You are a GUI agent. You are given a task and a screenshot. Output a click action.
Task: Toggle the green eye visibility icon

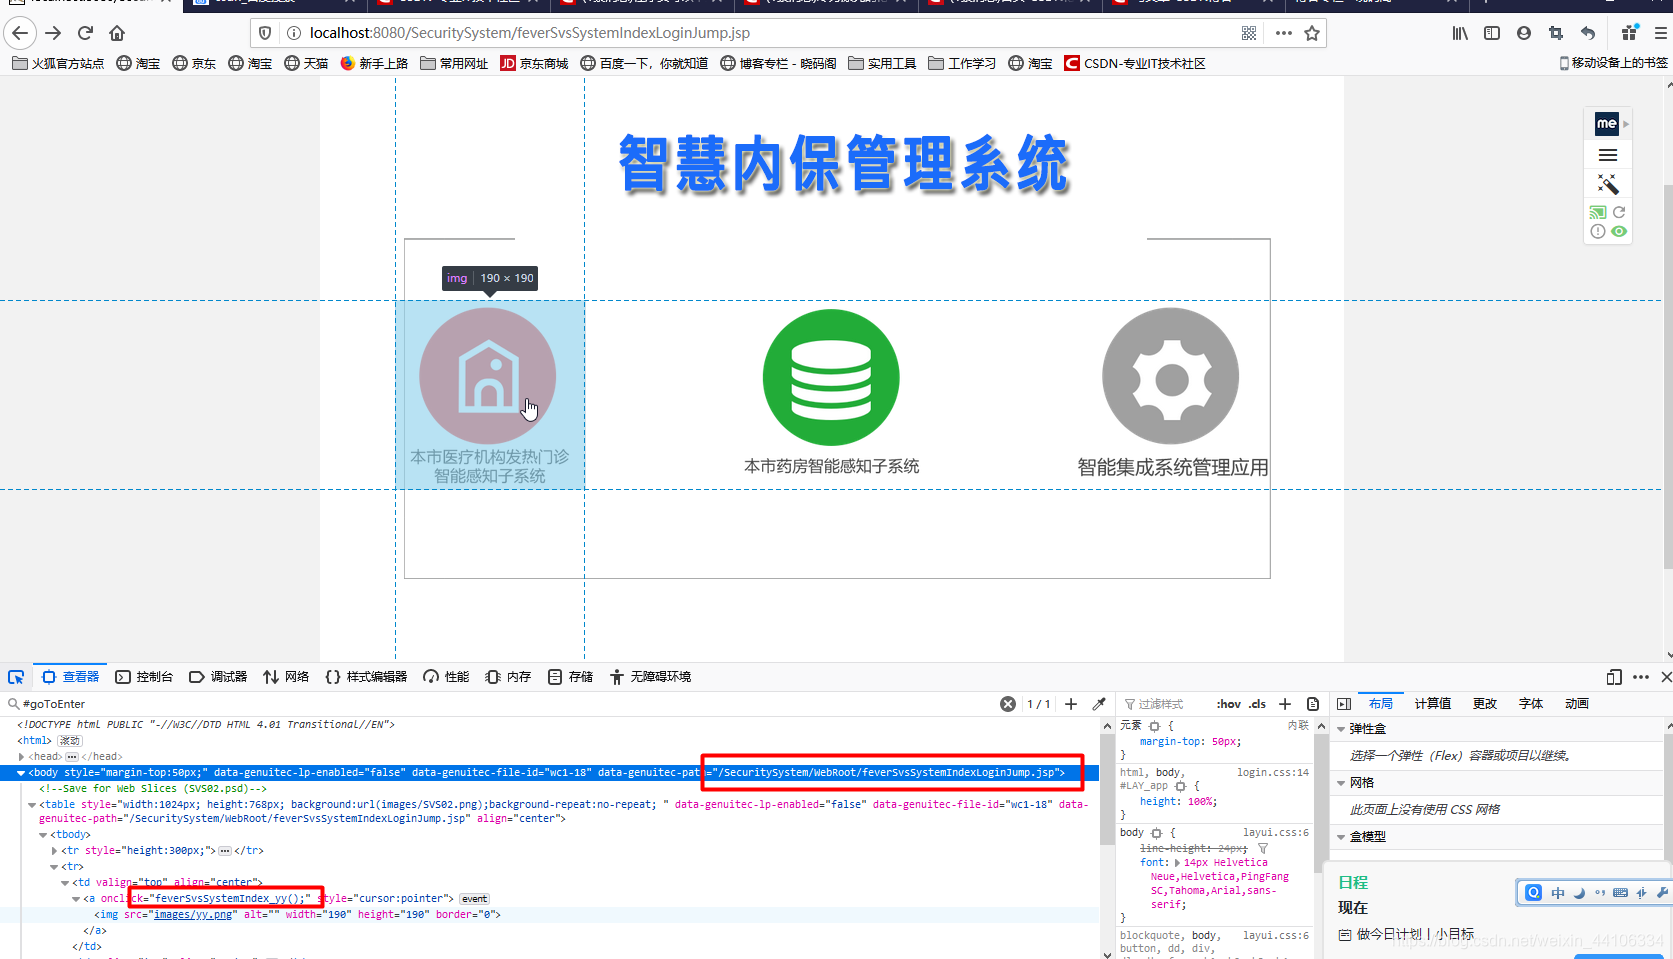click(x=1619, y=231)
